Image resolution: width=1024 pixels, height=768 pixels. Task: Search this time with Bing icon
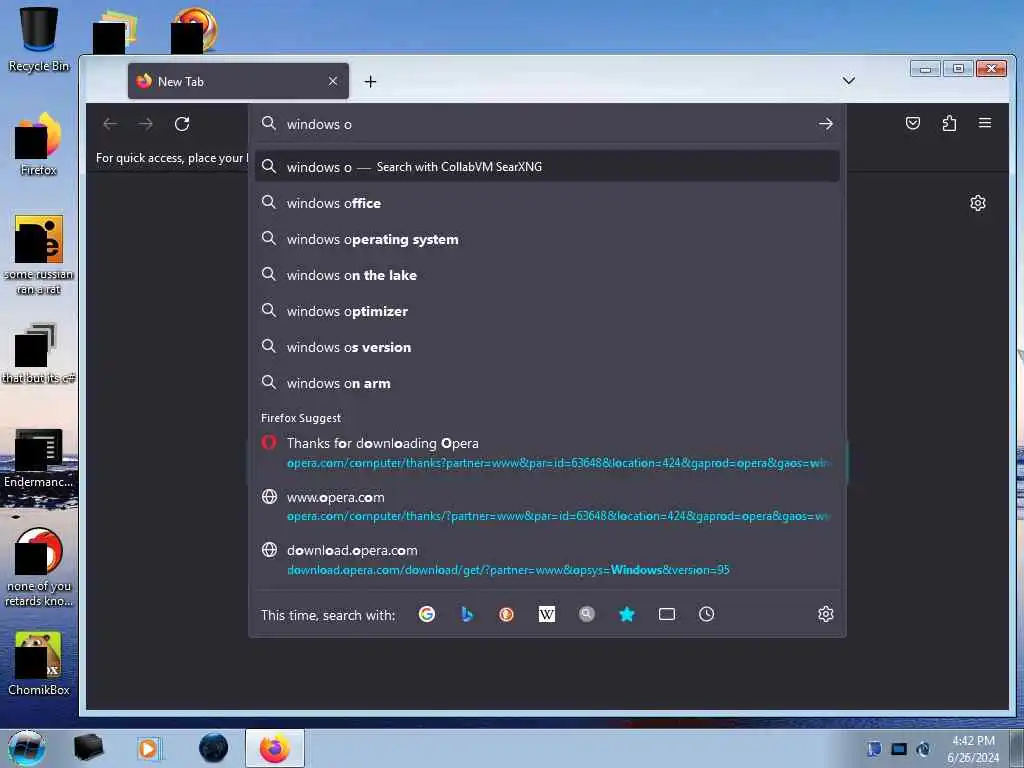click(x=466, y=615)
